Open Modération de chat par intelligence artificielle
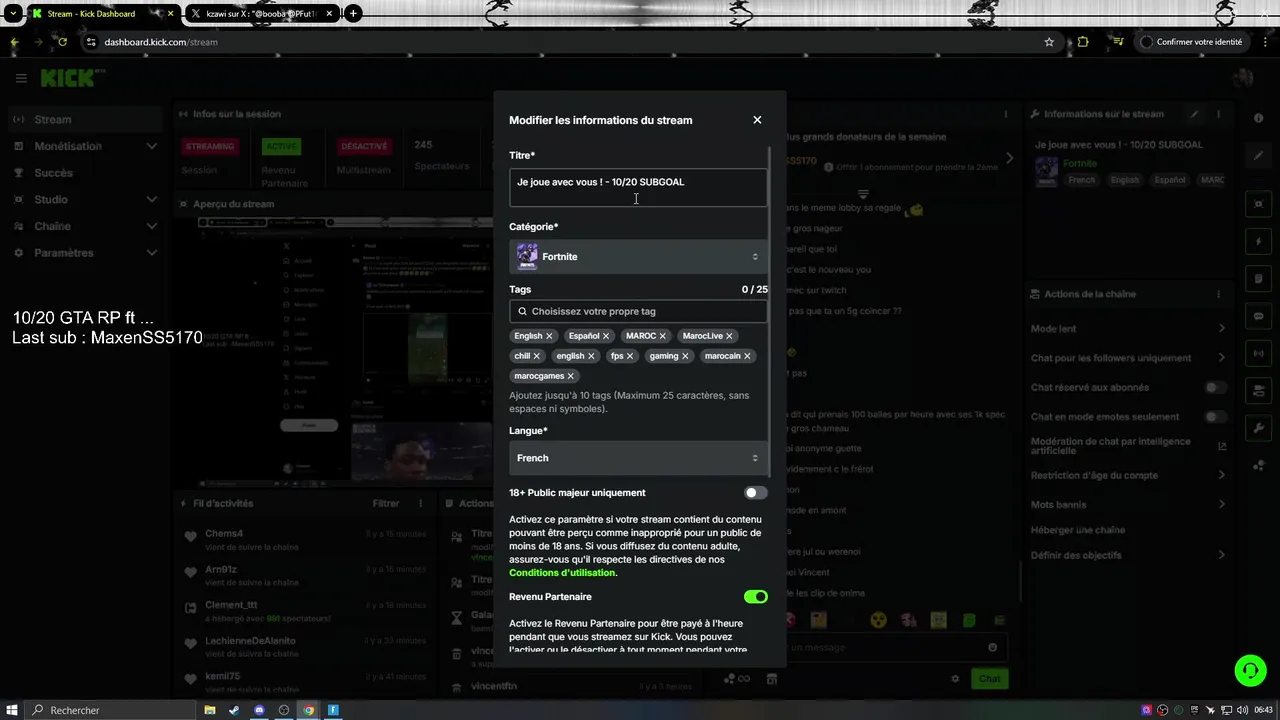The width and height of the screenshot is (1280, 720). 1128,446
